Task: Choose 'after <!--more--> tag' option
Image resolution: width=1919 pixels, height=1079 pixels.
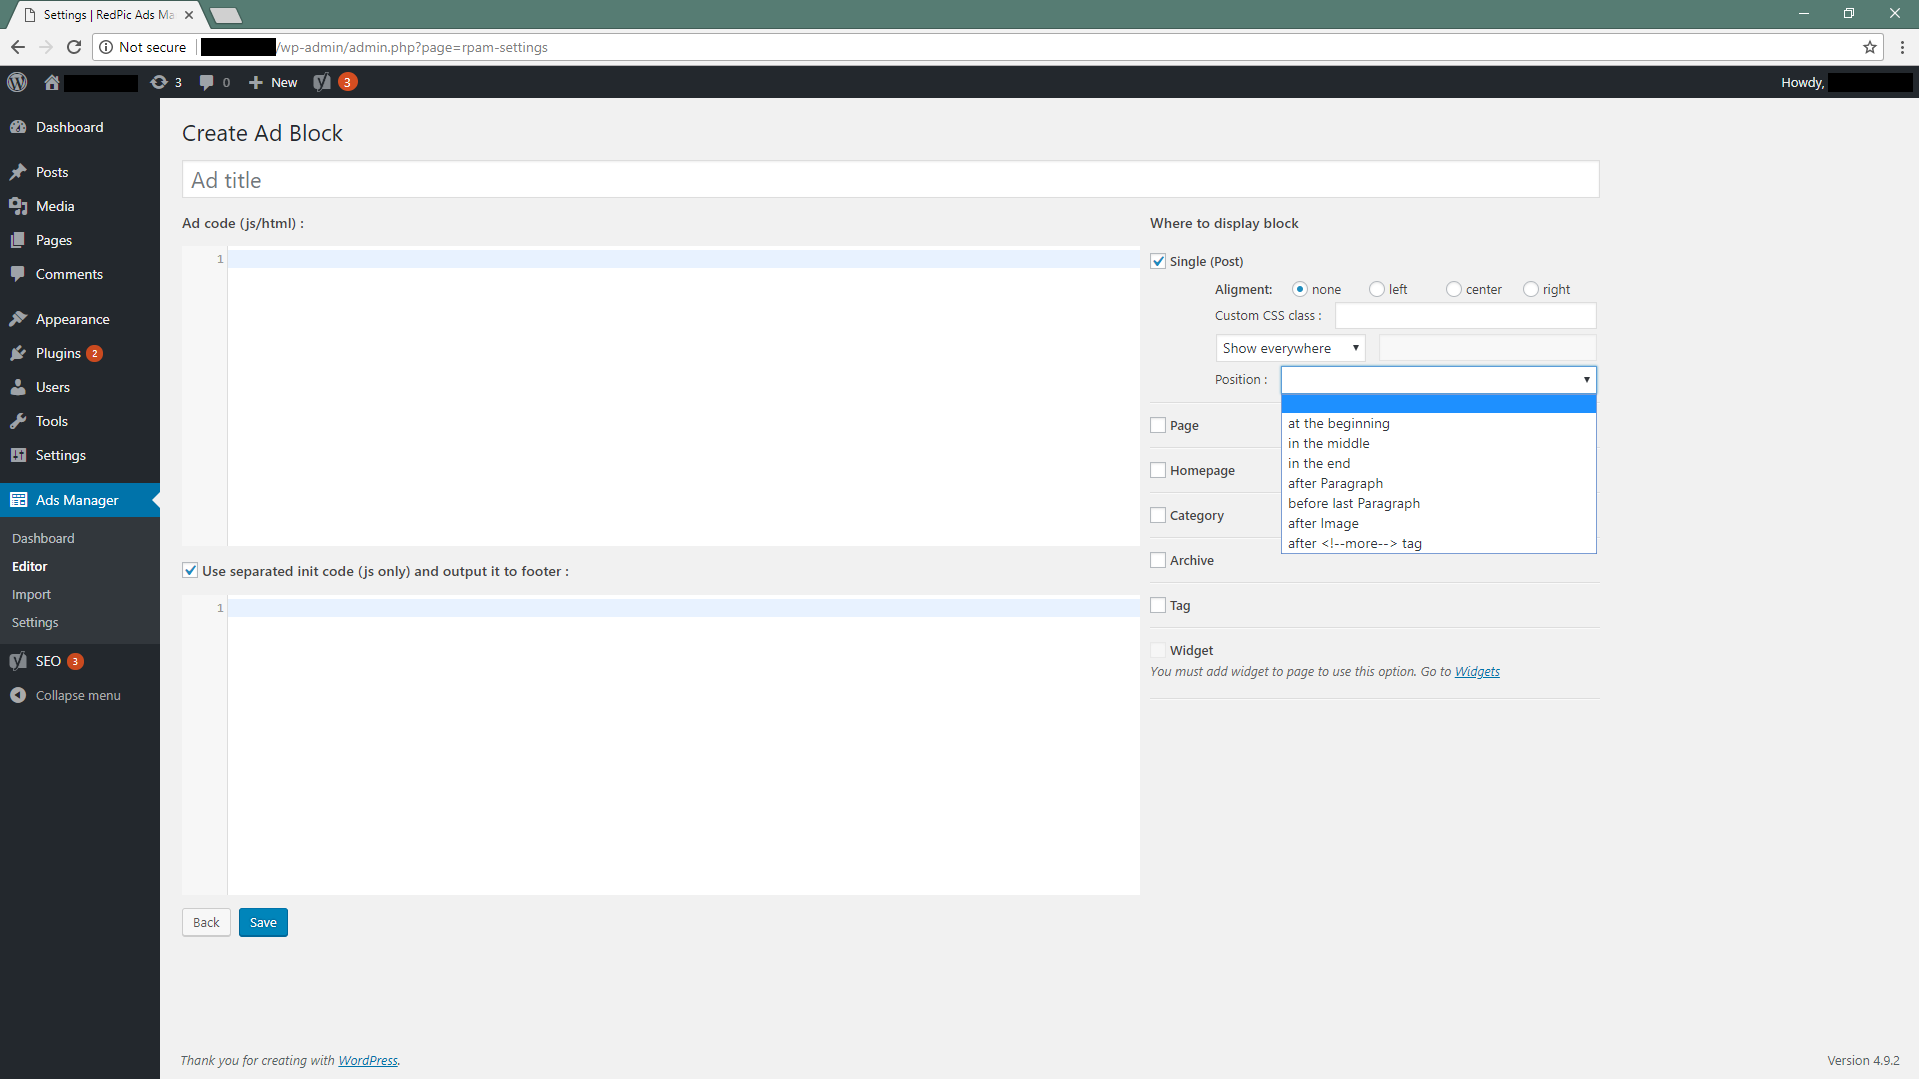Action: point(1438,543)
